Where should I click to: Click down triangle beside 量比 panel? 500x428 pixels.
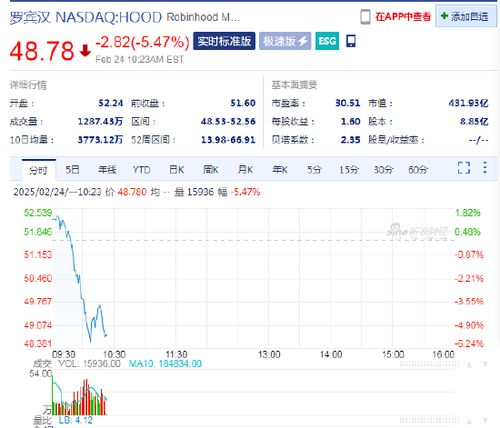click(x=485, y=421)
